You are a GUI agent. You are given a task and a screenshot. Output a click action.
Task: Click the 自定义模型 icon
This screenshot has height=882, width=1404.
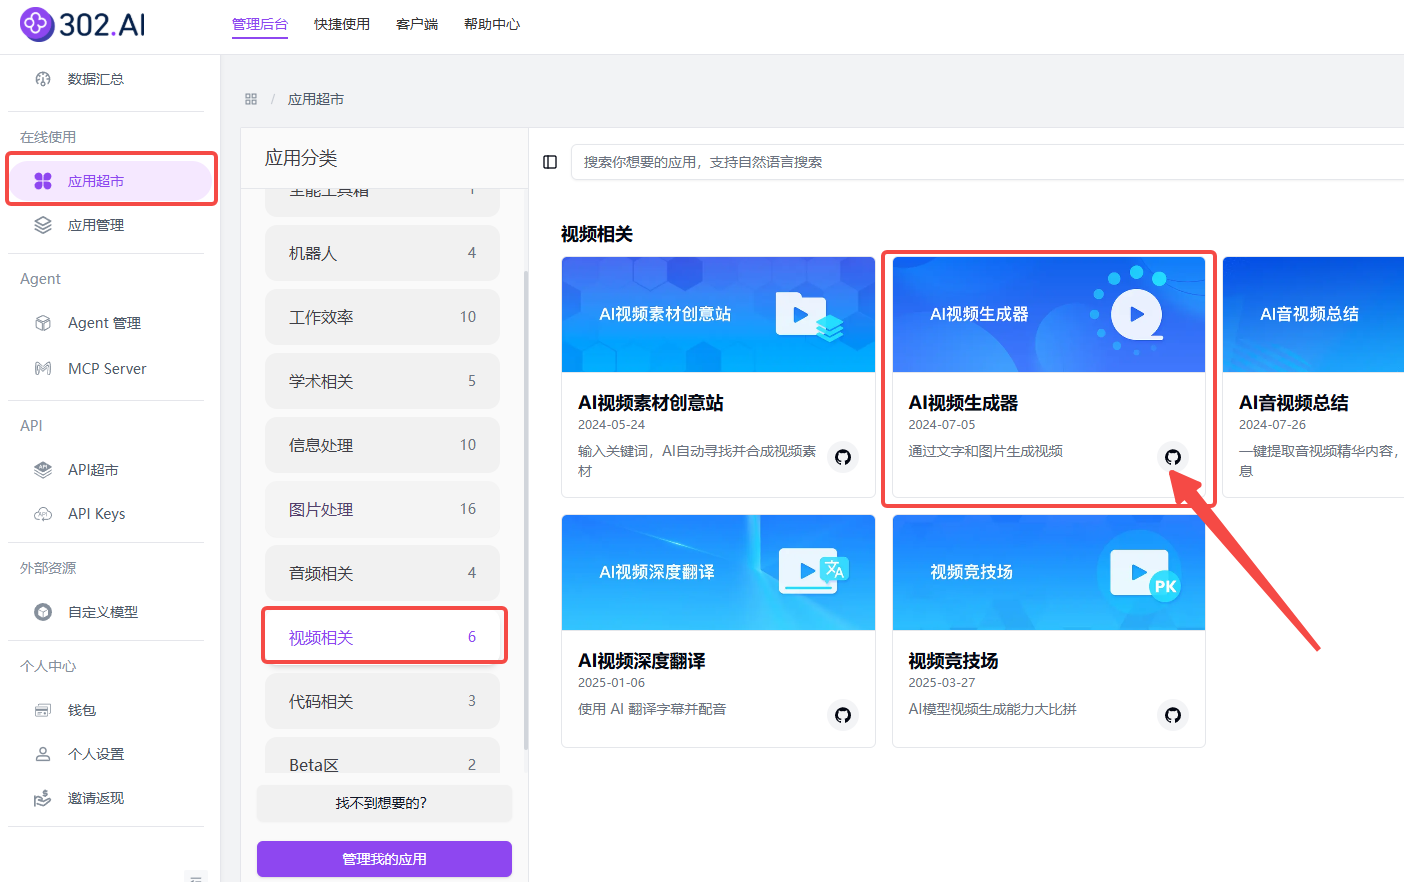(43, 612)
